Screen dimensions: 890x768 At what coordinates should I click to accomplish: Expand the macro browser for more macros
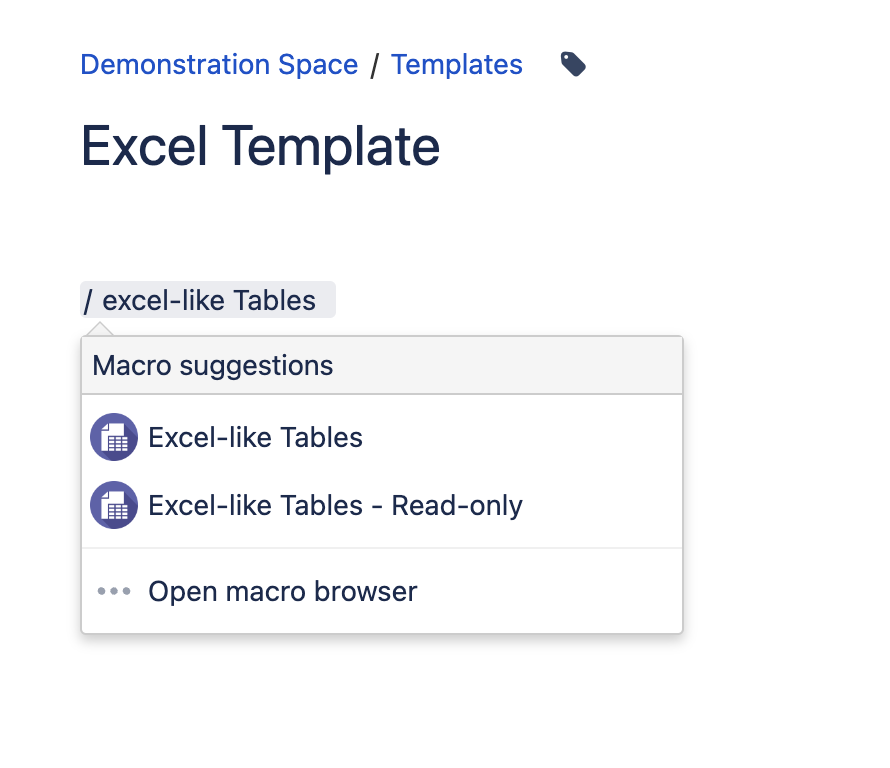coord(282,591)
